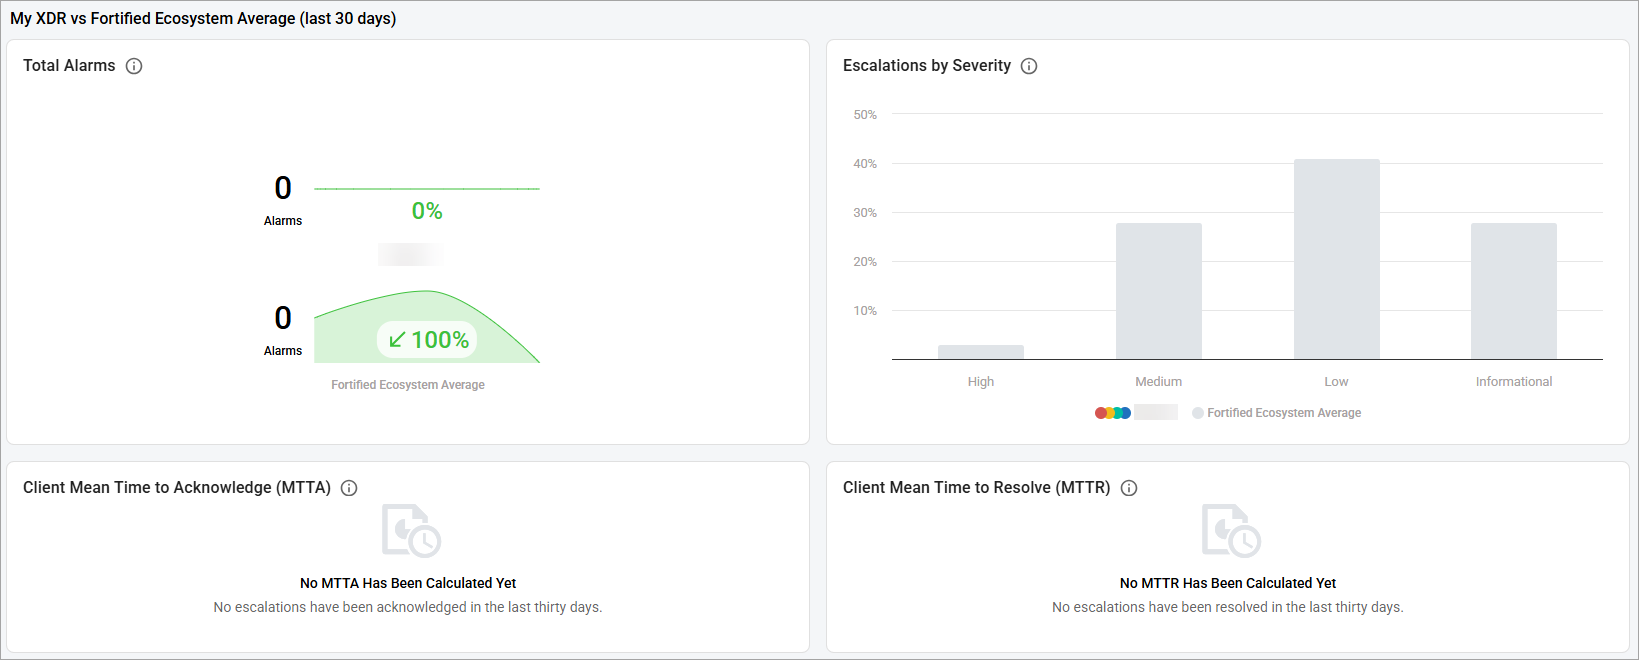1639x660 pixels.
Task: Click the Informational severity bar
Action: 1513,291
